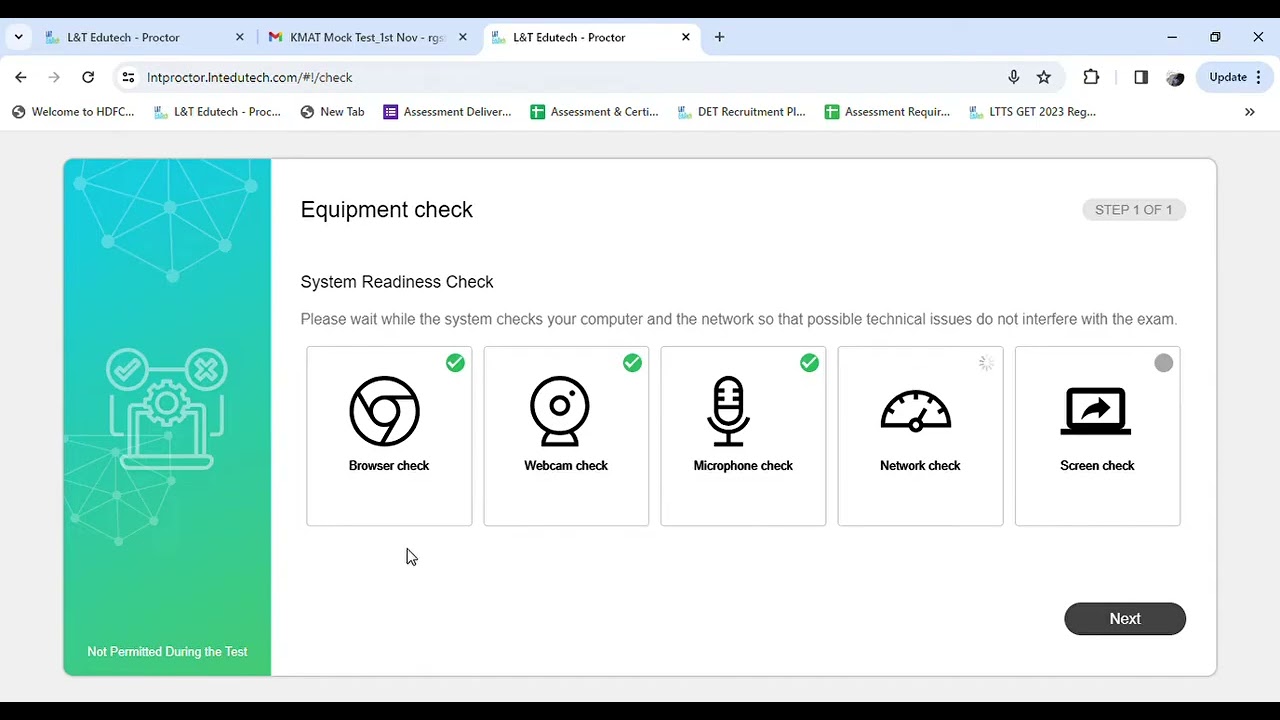Click the Next button
This screenshot has width=1280, height=720.
coord(1125,619)
